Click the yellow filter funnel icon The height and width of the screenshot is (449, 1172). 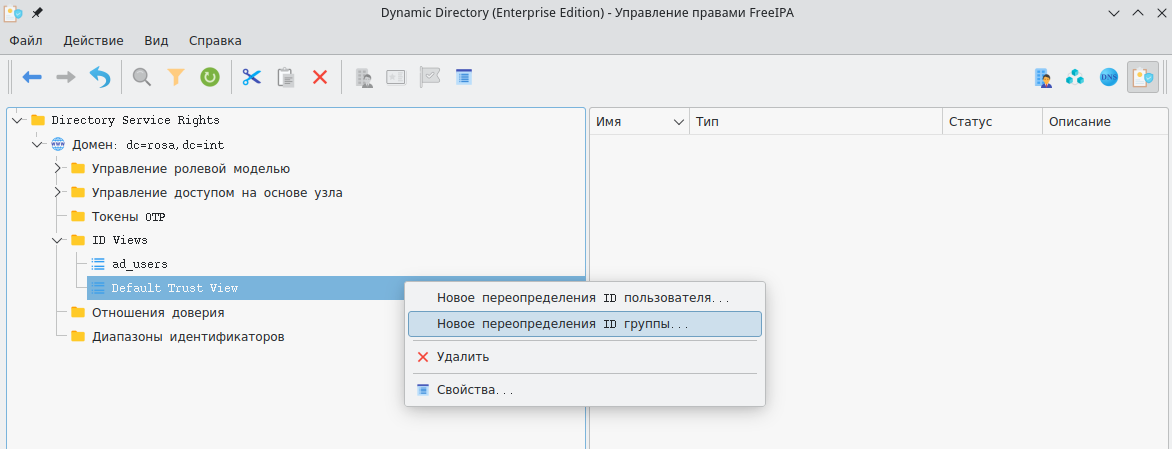point(176,77)
